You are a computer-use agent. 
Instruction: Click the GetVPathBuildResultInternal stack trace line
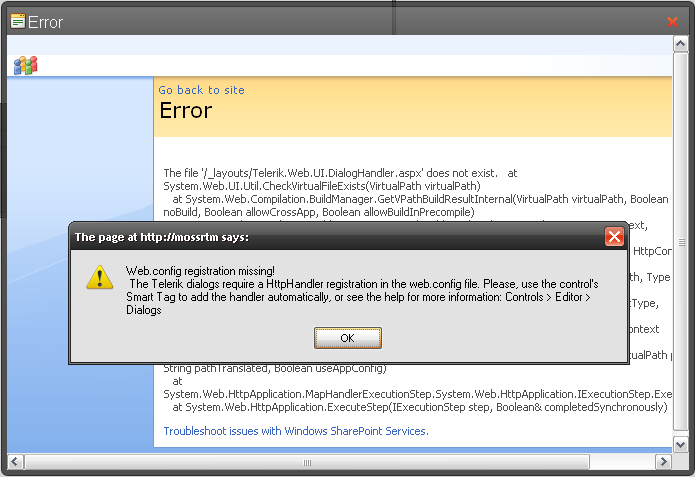[420, 199]
